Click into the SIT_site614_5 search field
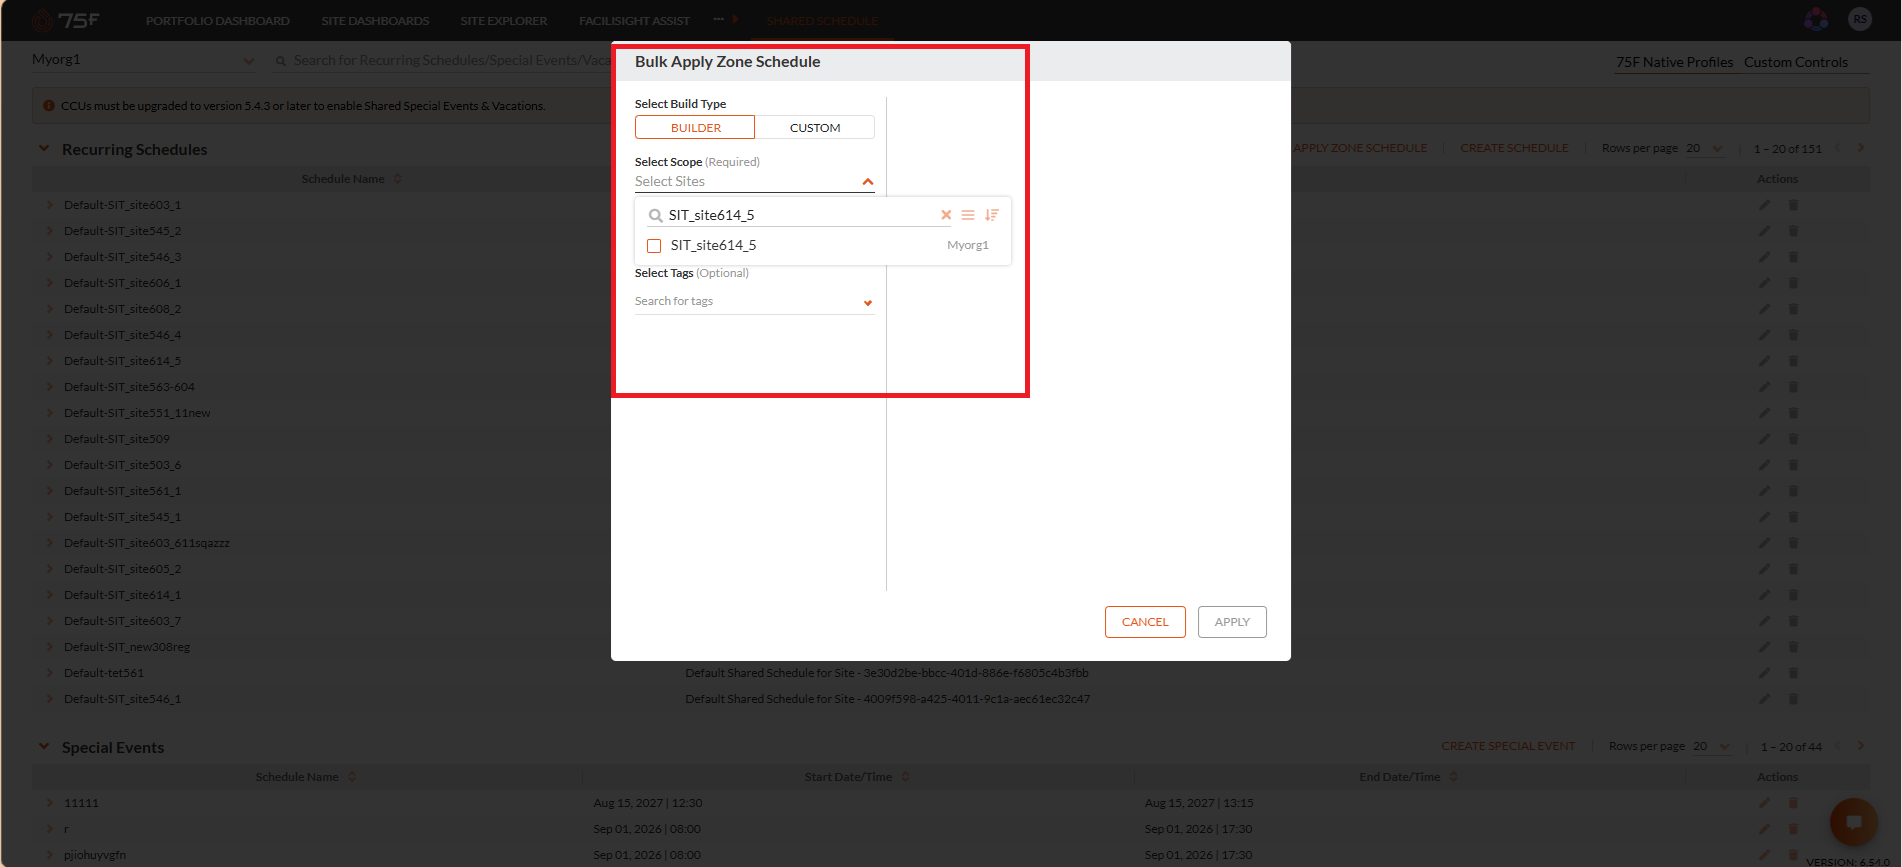Image resolution: width=1902 pixels, height=867 pixels. click(x=800, y=215)
